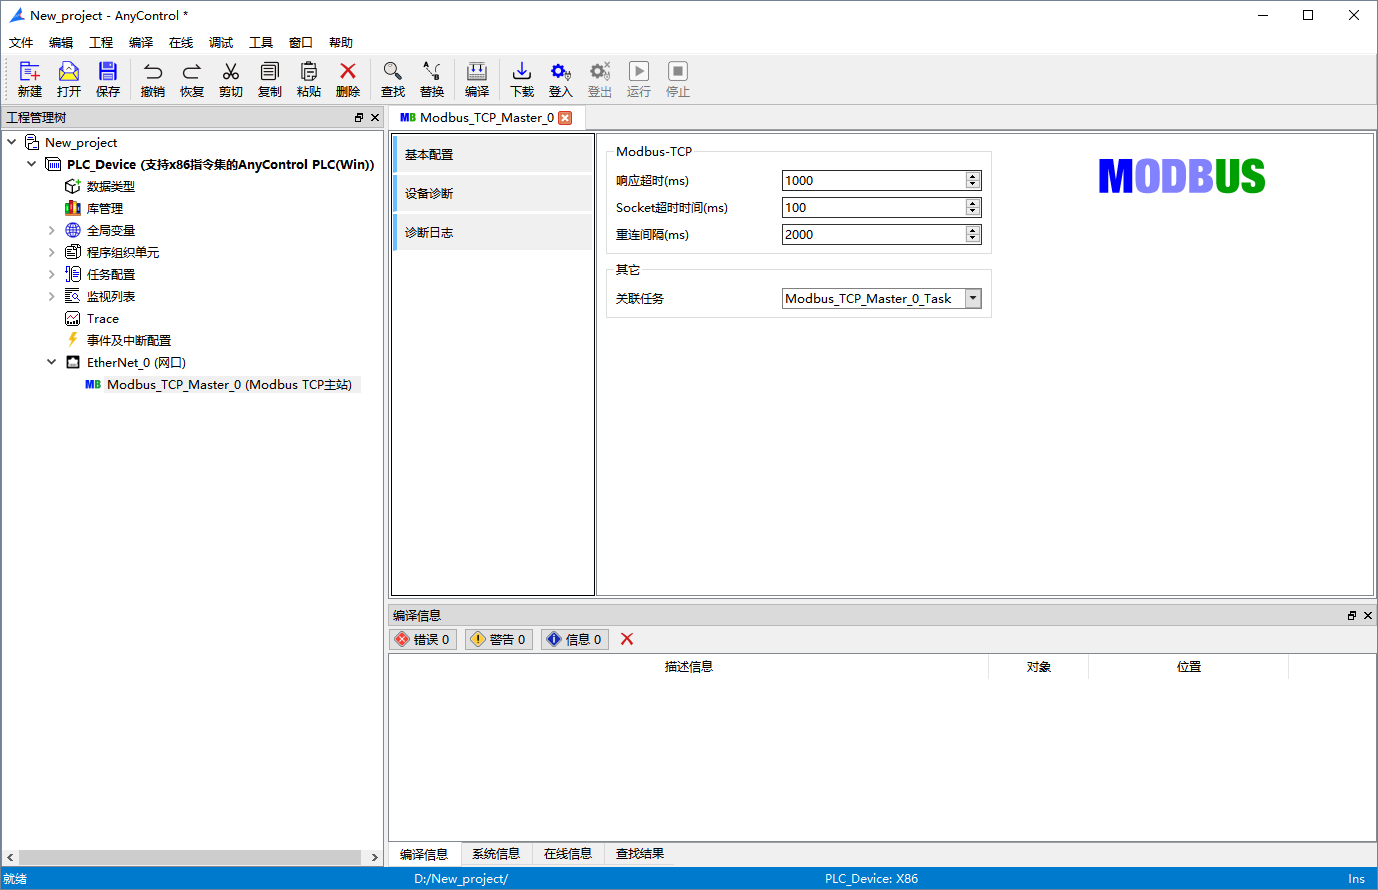The width and height of the screenshot is (1378, 890).
Task: Close the Modbus_TCP_Master_0 tab
Action: pos(565,117)
